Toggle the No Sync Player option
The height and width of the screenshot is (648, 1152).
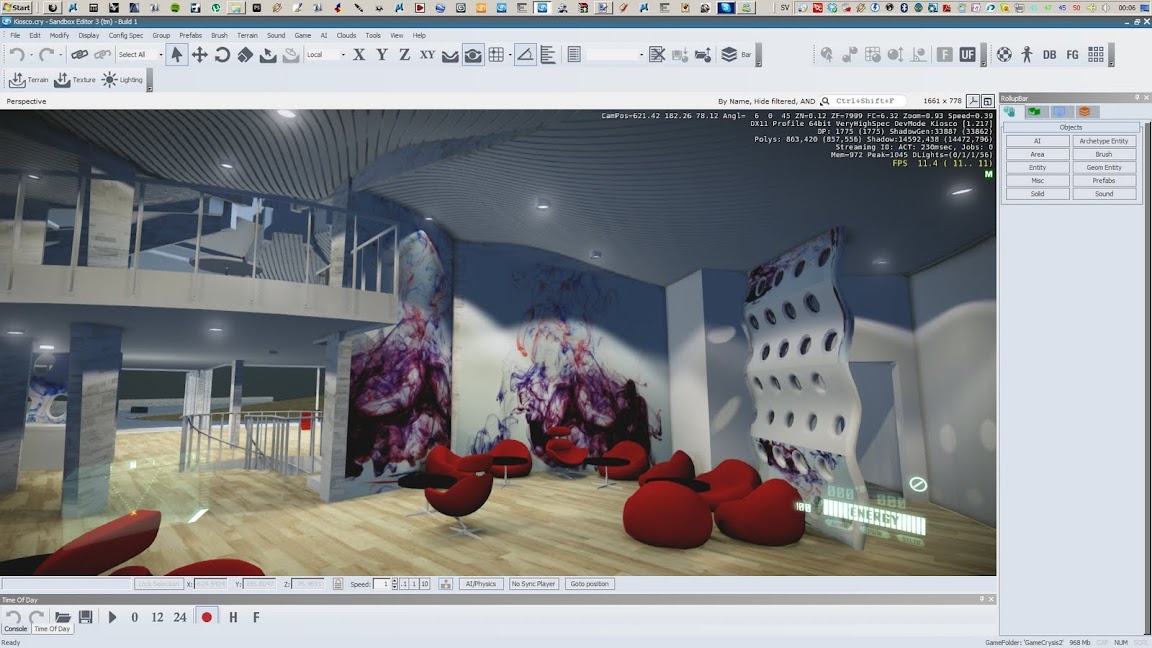pyautogui.click(x=533, y=584)
